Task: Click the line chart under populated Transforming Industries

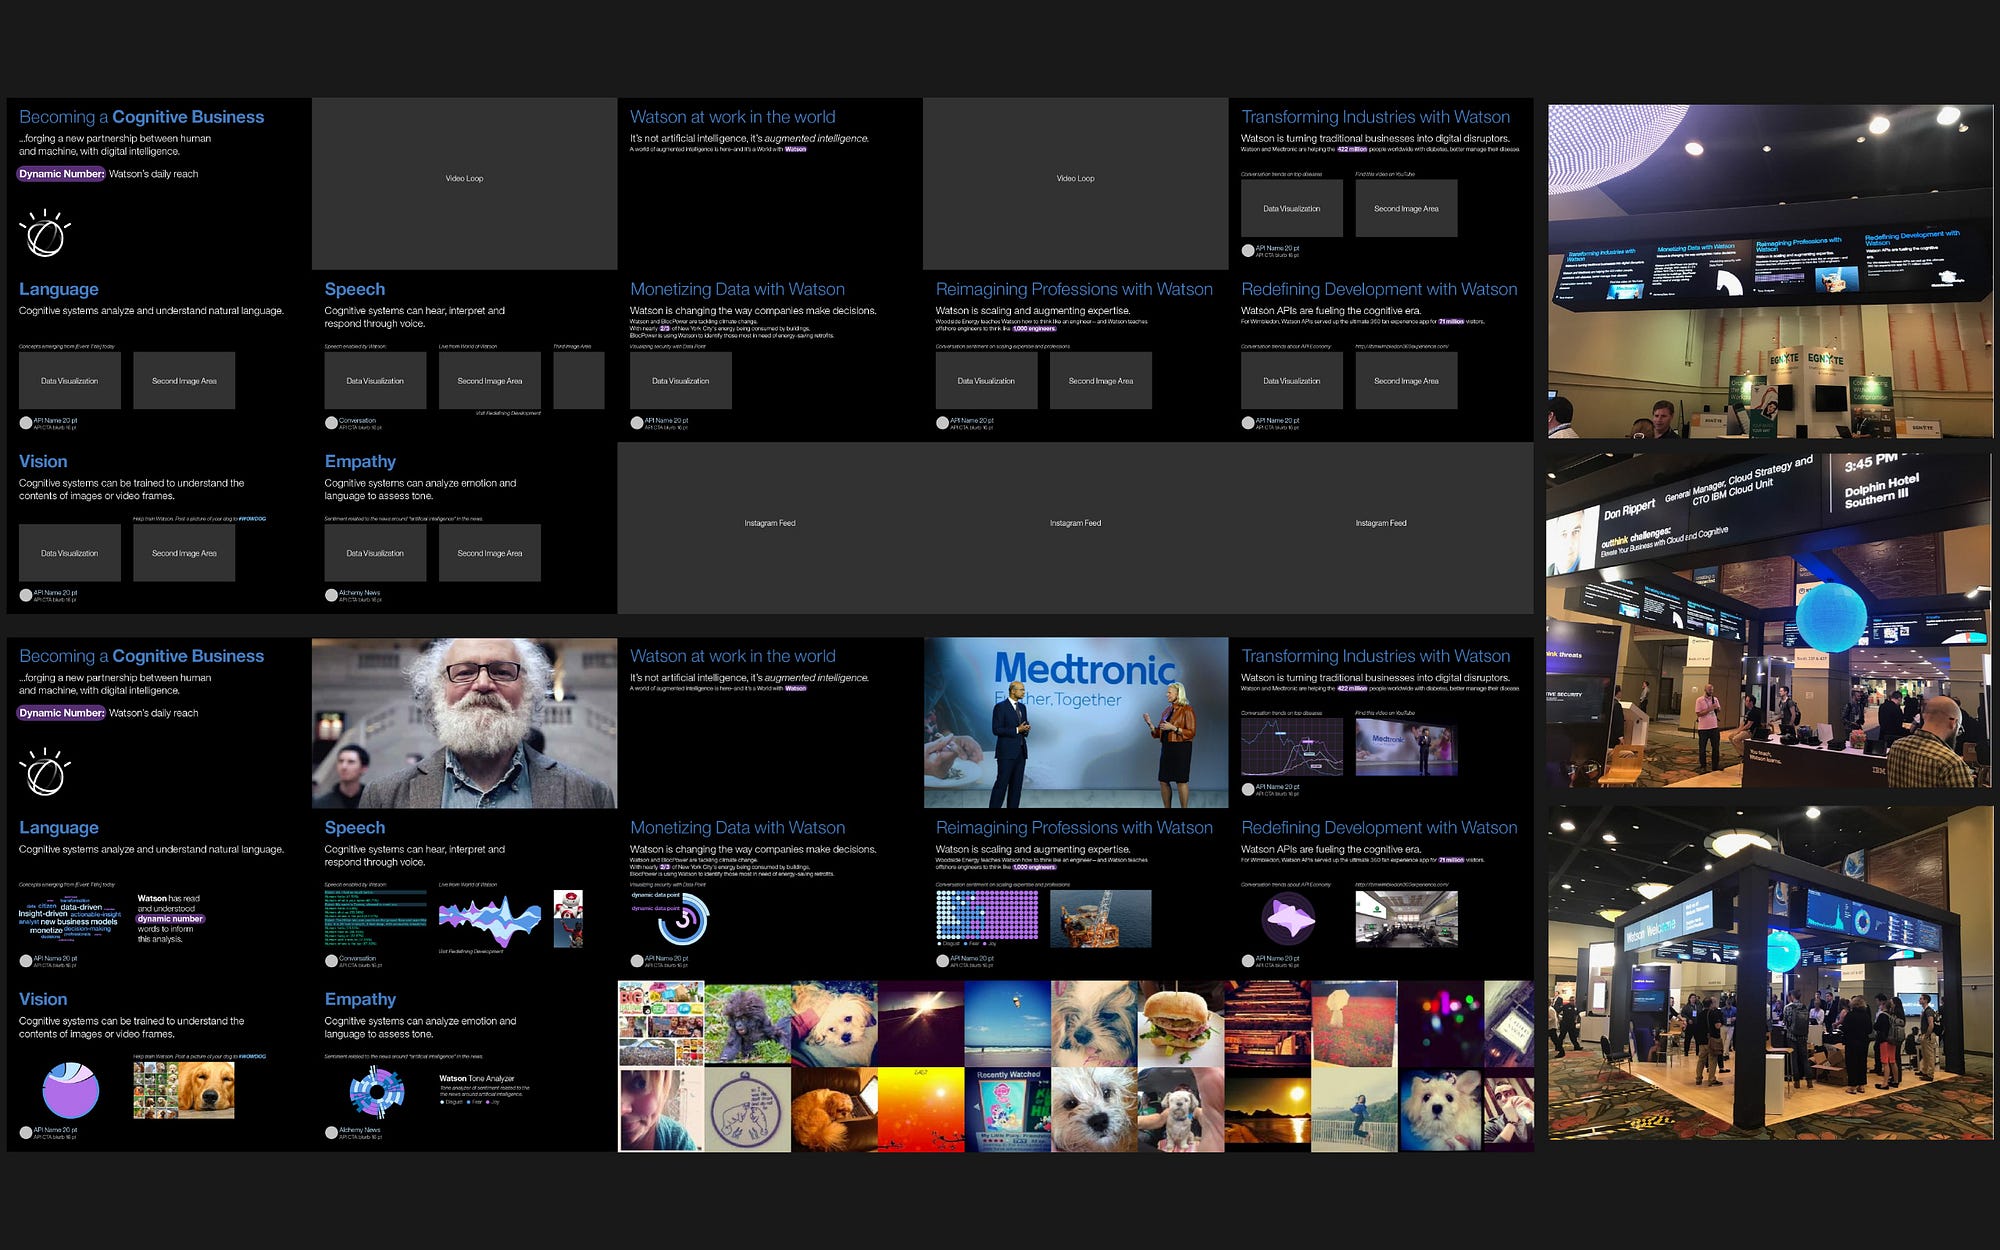Action: (x=1292, y=747)
